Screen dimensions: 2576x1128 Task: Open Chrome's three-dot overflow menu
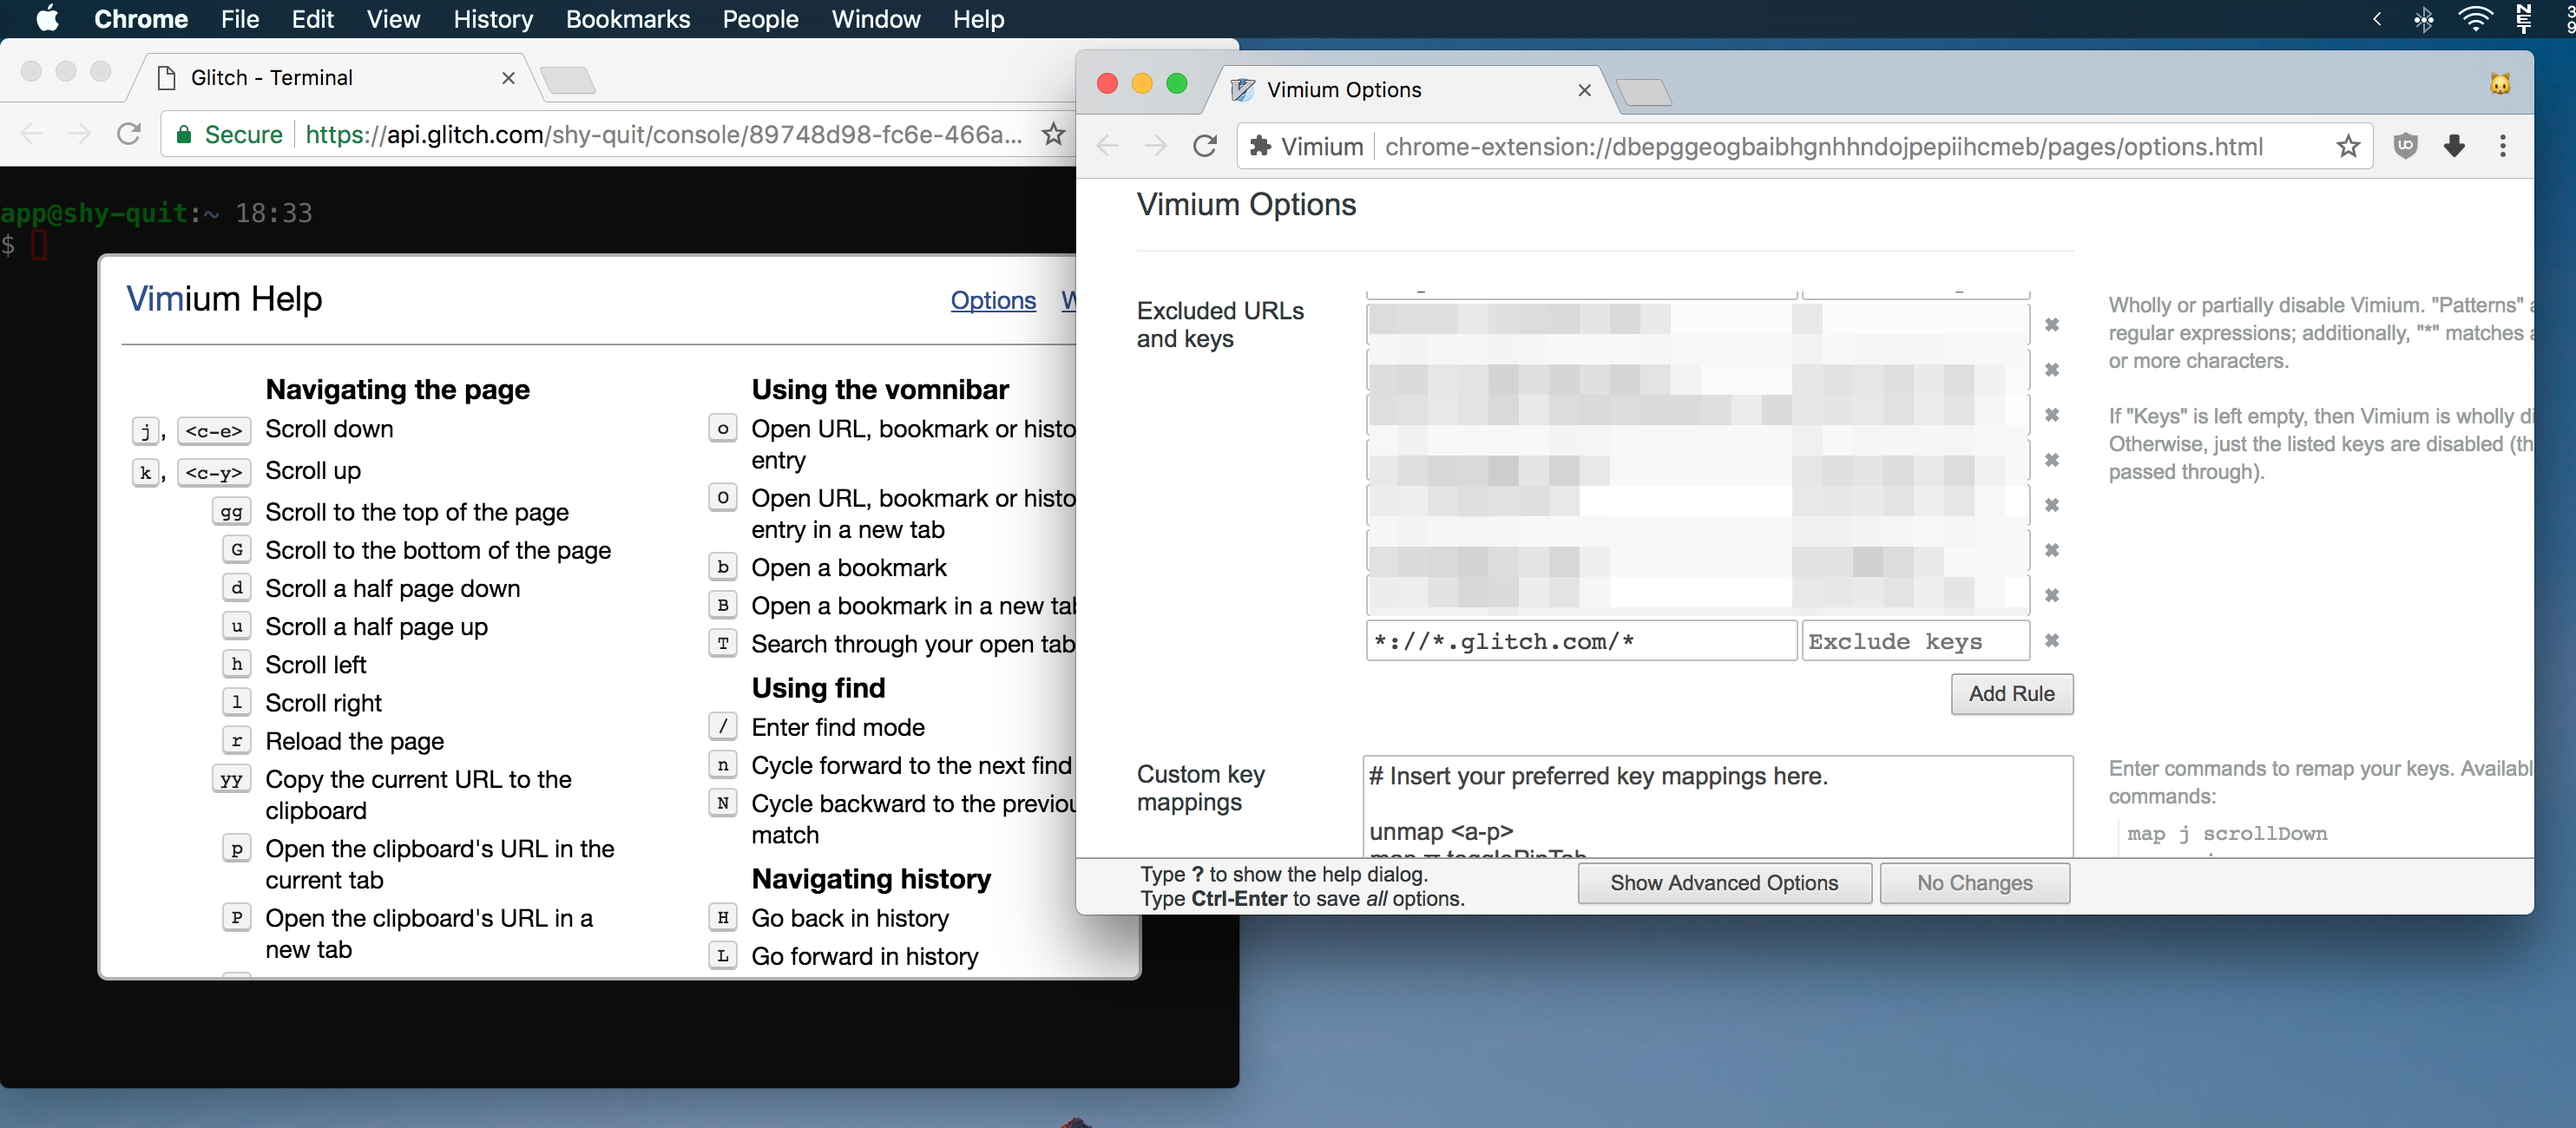tap(2504, 146)
